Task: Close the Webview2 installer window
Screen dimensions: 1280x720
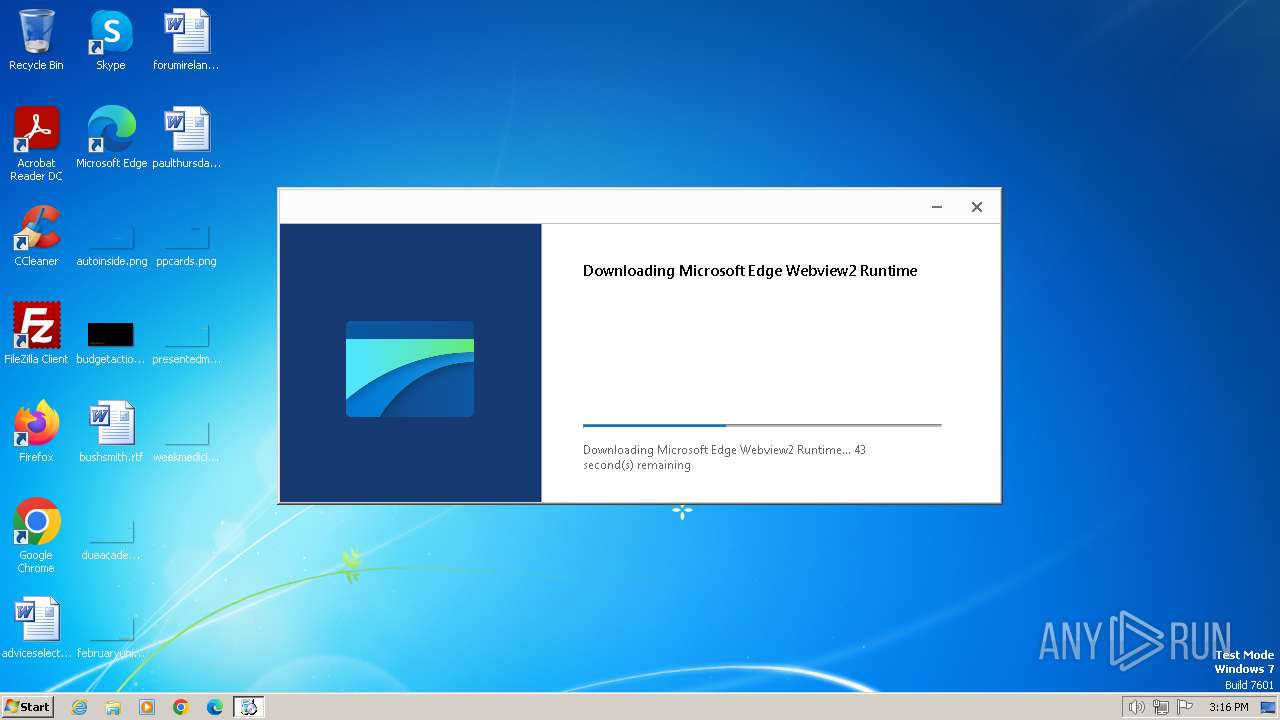Action: pyautogui.click(x=977, y=207)
